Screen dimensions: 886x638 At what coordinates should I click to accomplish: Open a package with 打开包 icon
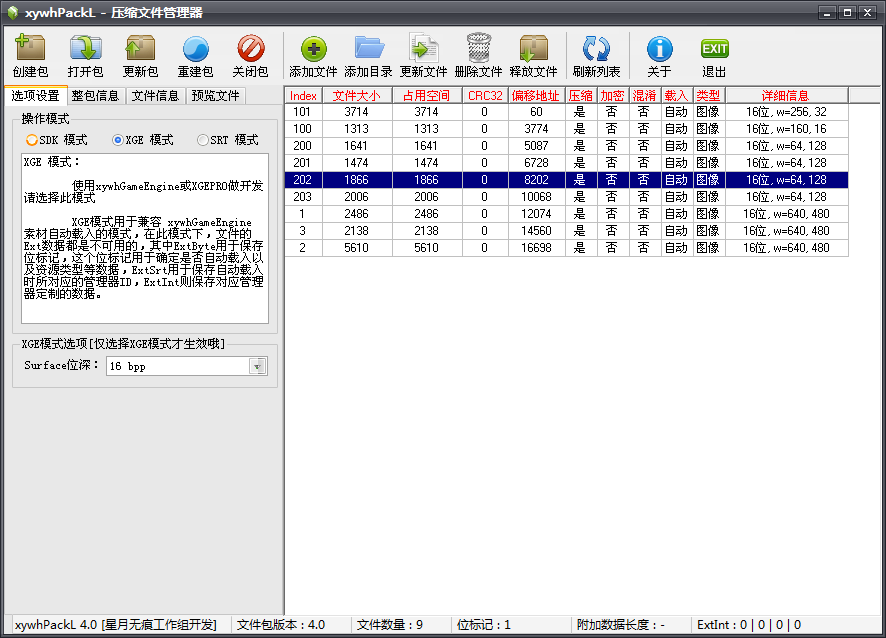[x=85, y=55]
